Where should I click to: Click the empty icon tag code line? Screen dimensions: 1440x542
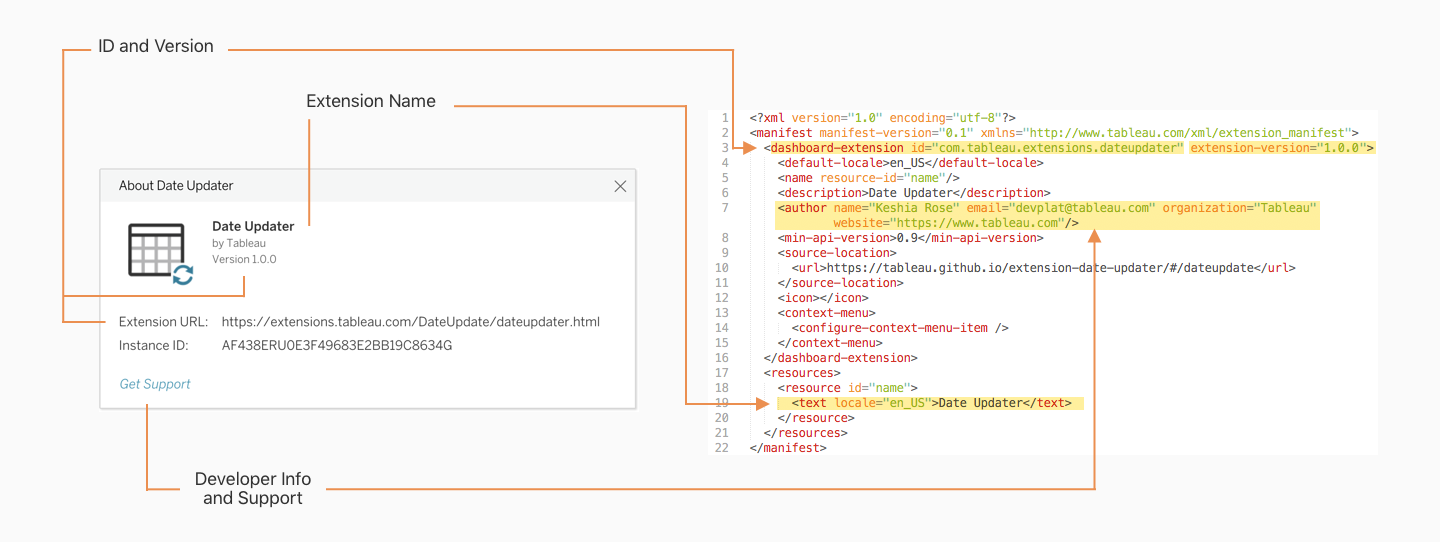tap(823, 298)
